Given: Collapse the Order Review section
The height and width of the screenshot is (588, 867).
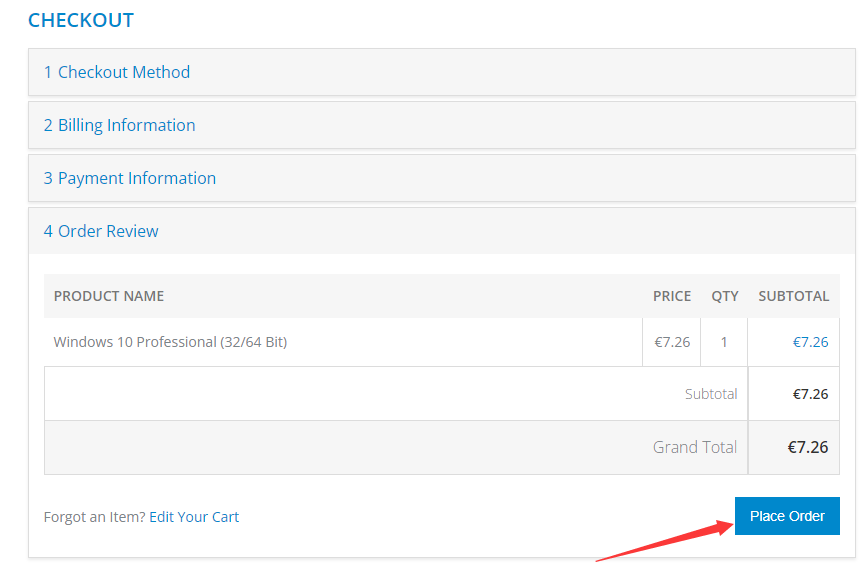Looking at the screenshot, I should [101, 231].
